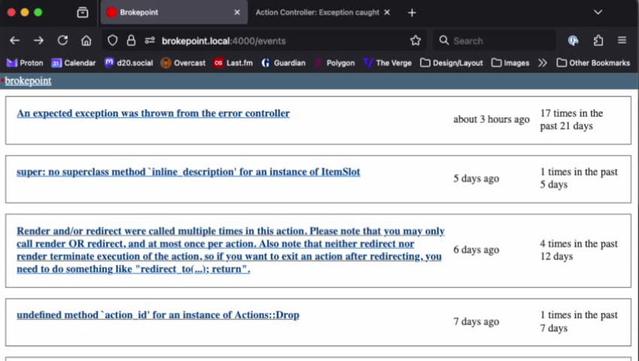Click the site security lock icon
639x361 pixels.
click(131, 40)
